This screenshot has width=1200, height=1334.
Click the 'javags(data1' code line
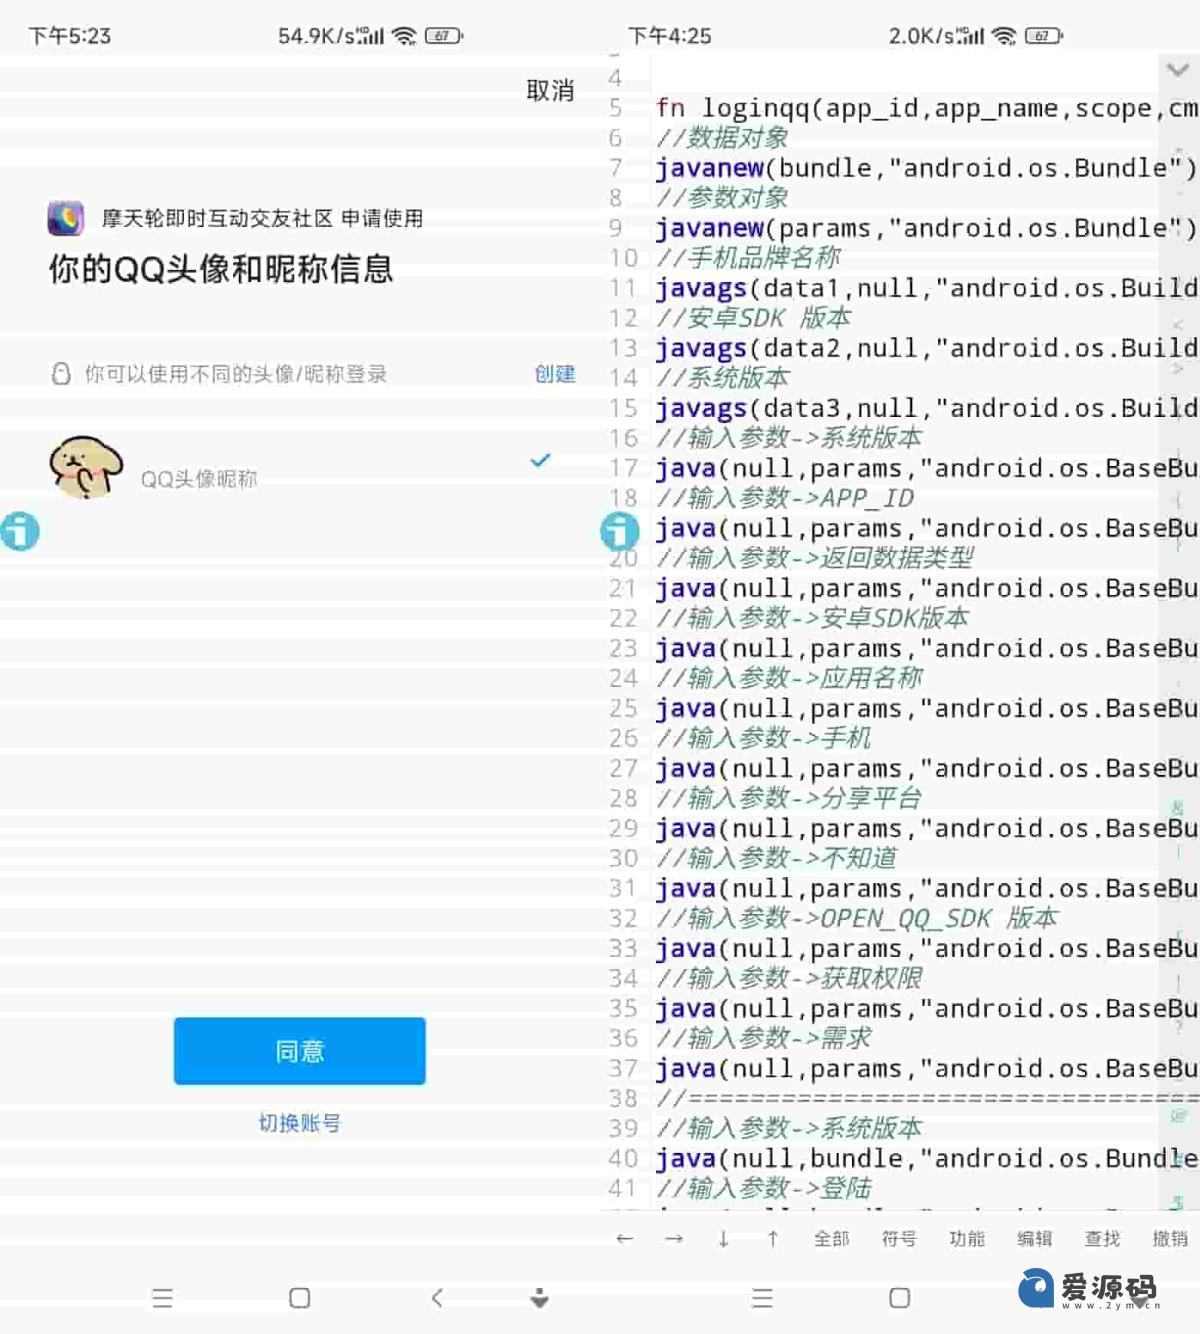coord(926,288)
